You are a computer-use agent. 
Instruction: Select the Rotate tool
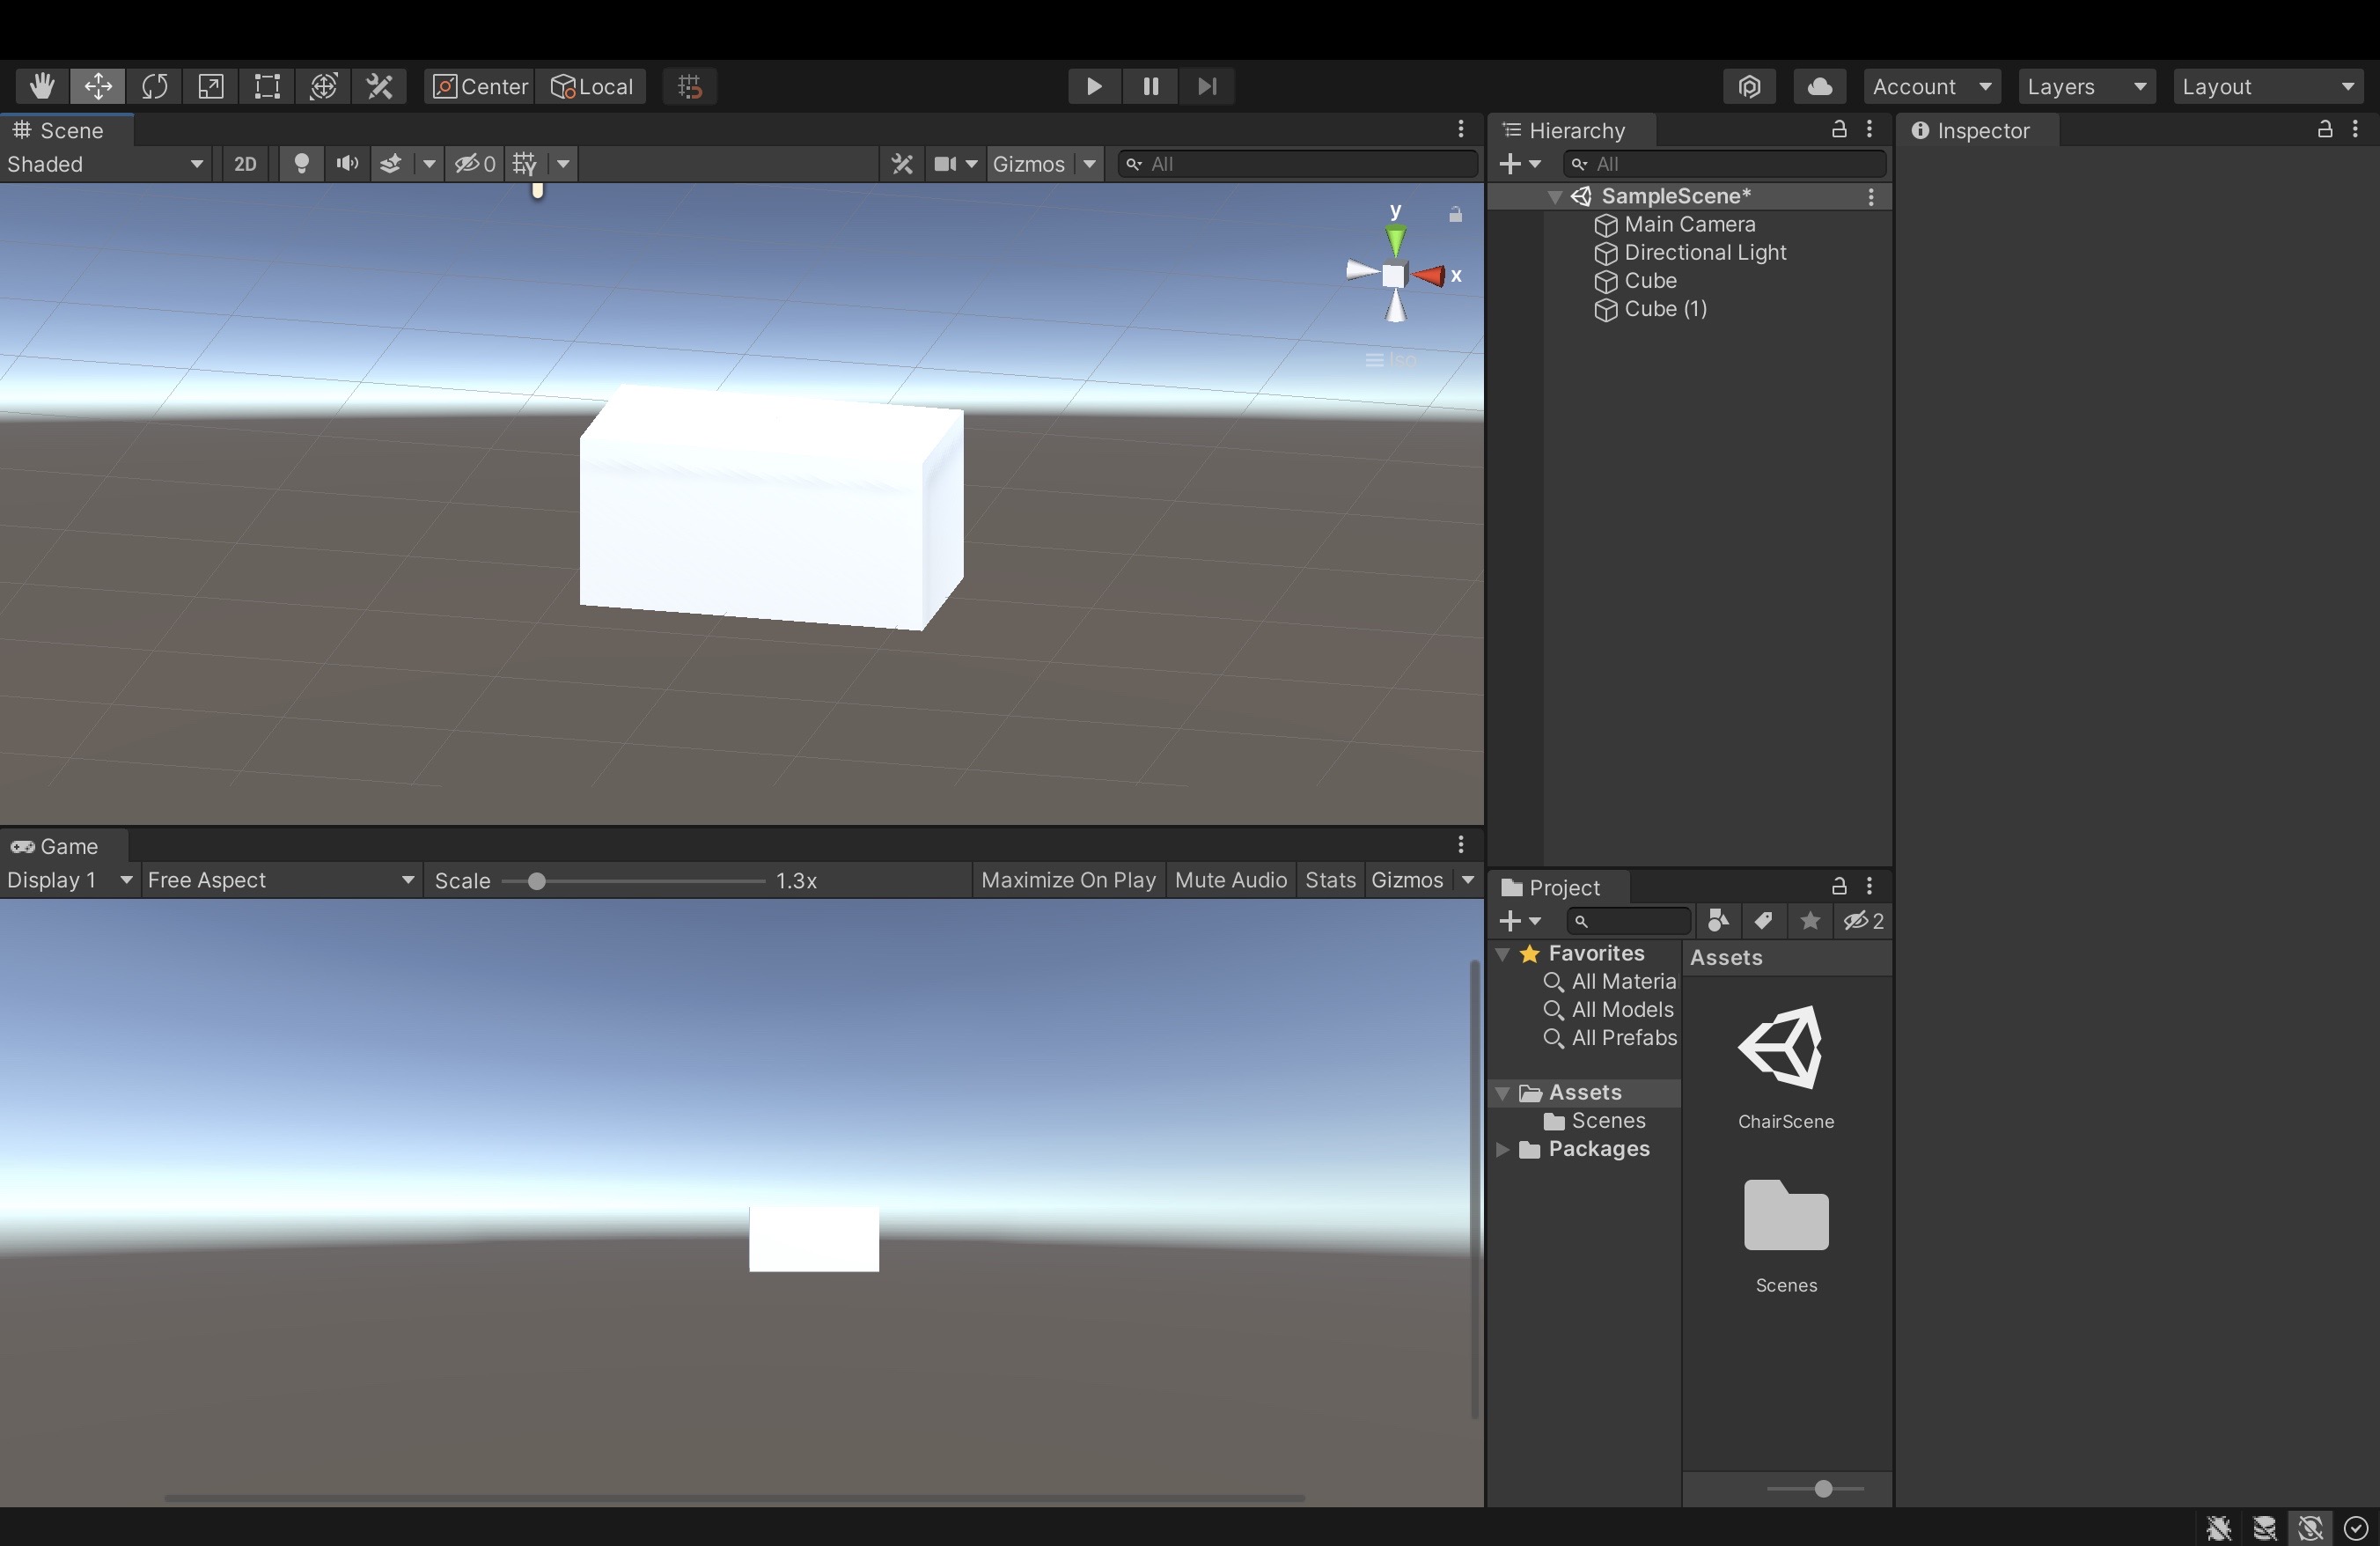click(154, 86)
